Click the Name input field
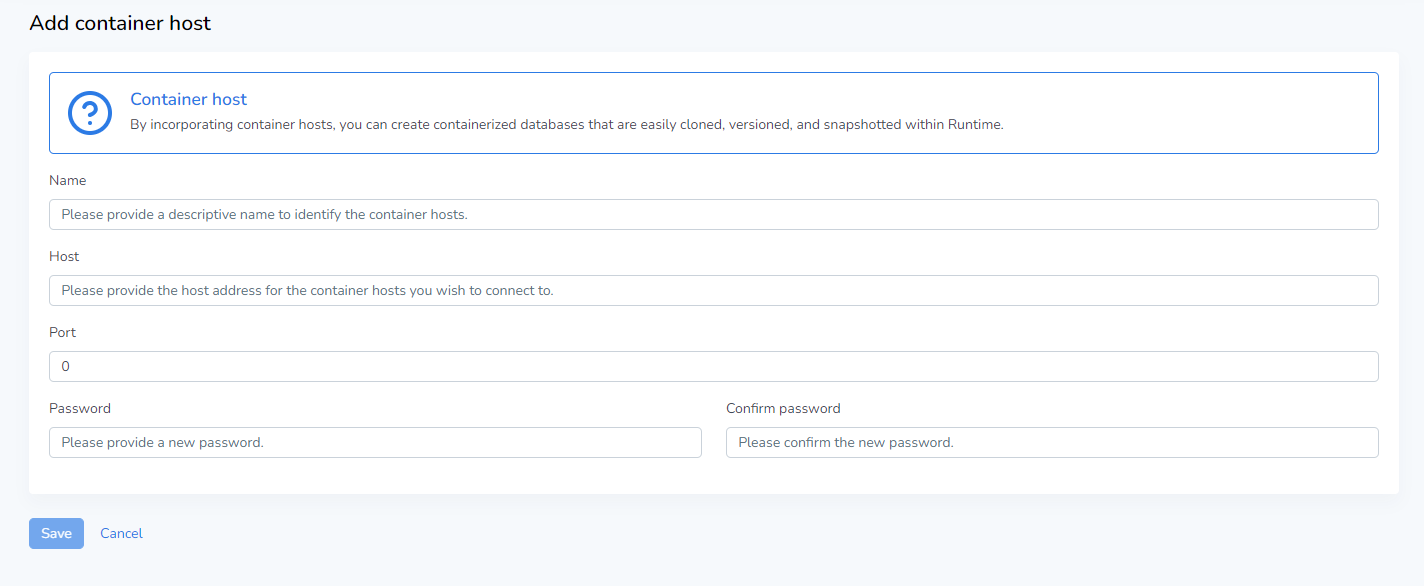The height and width of the screenshot is (586, 1424). tap(713, 214)
